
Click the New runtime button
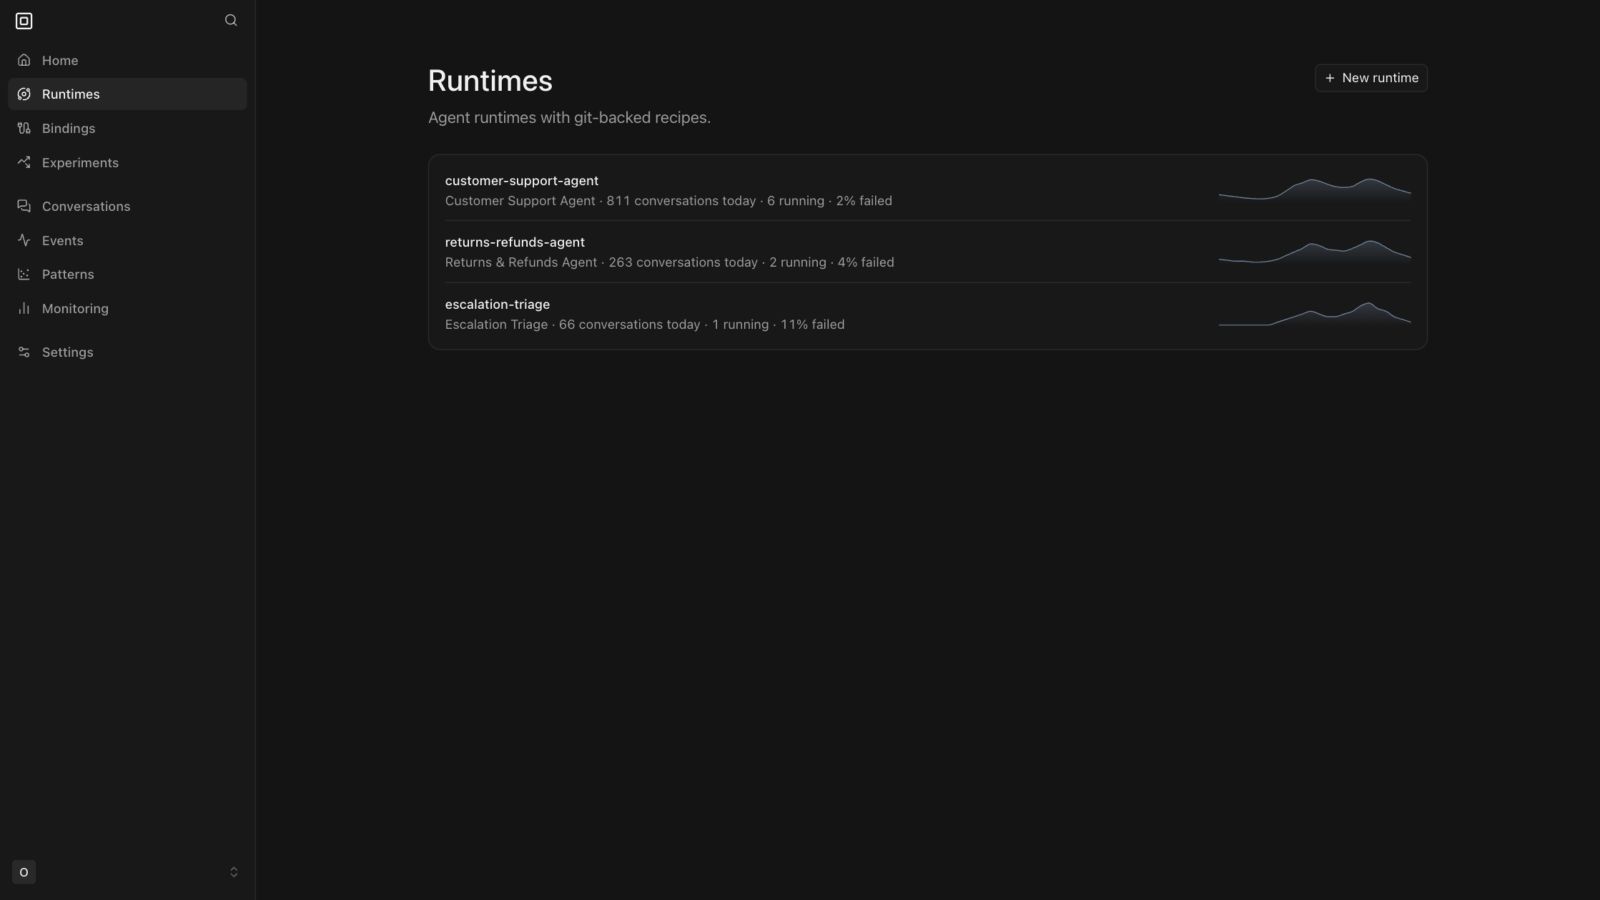[1370, 78]
